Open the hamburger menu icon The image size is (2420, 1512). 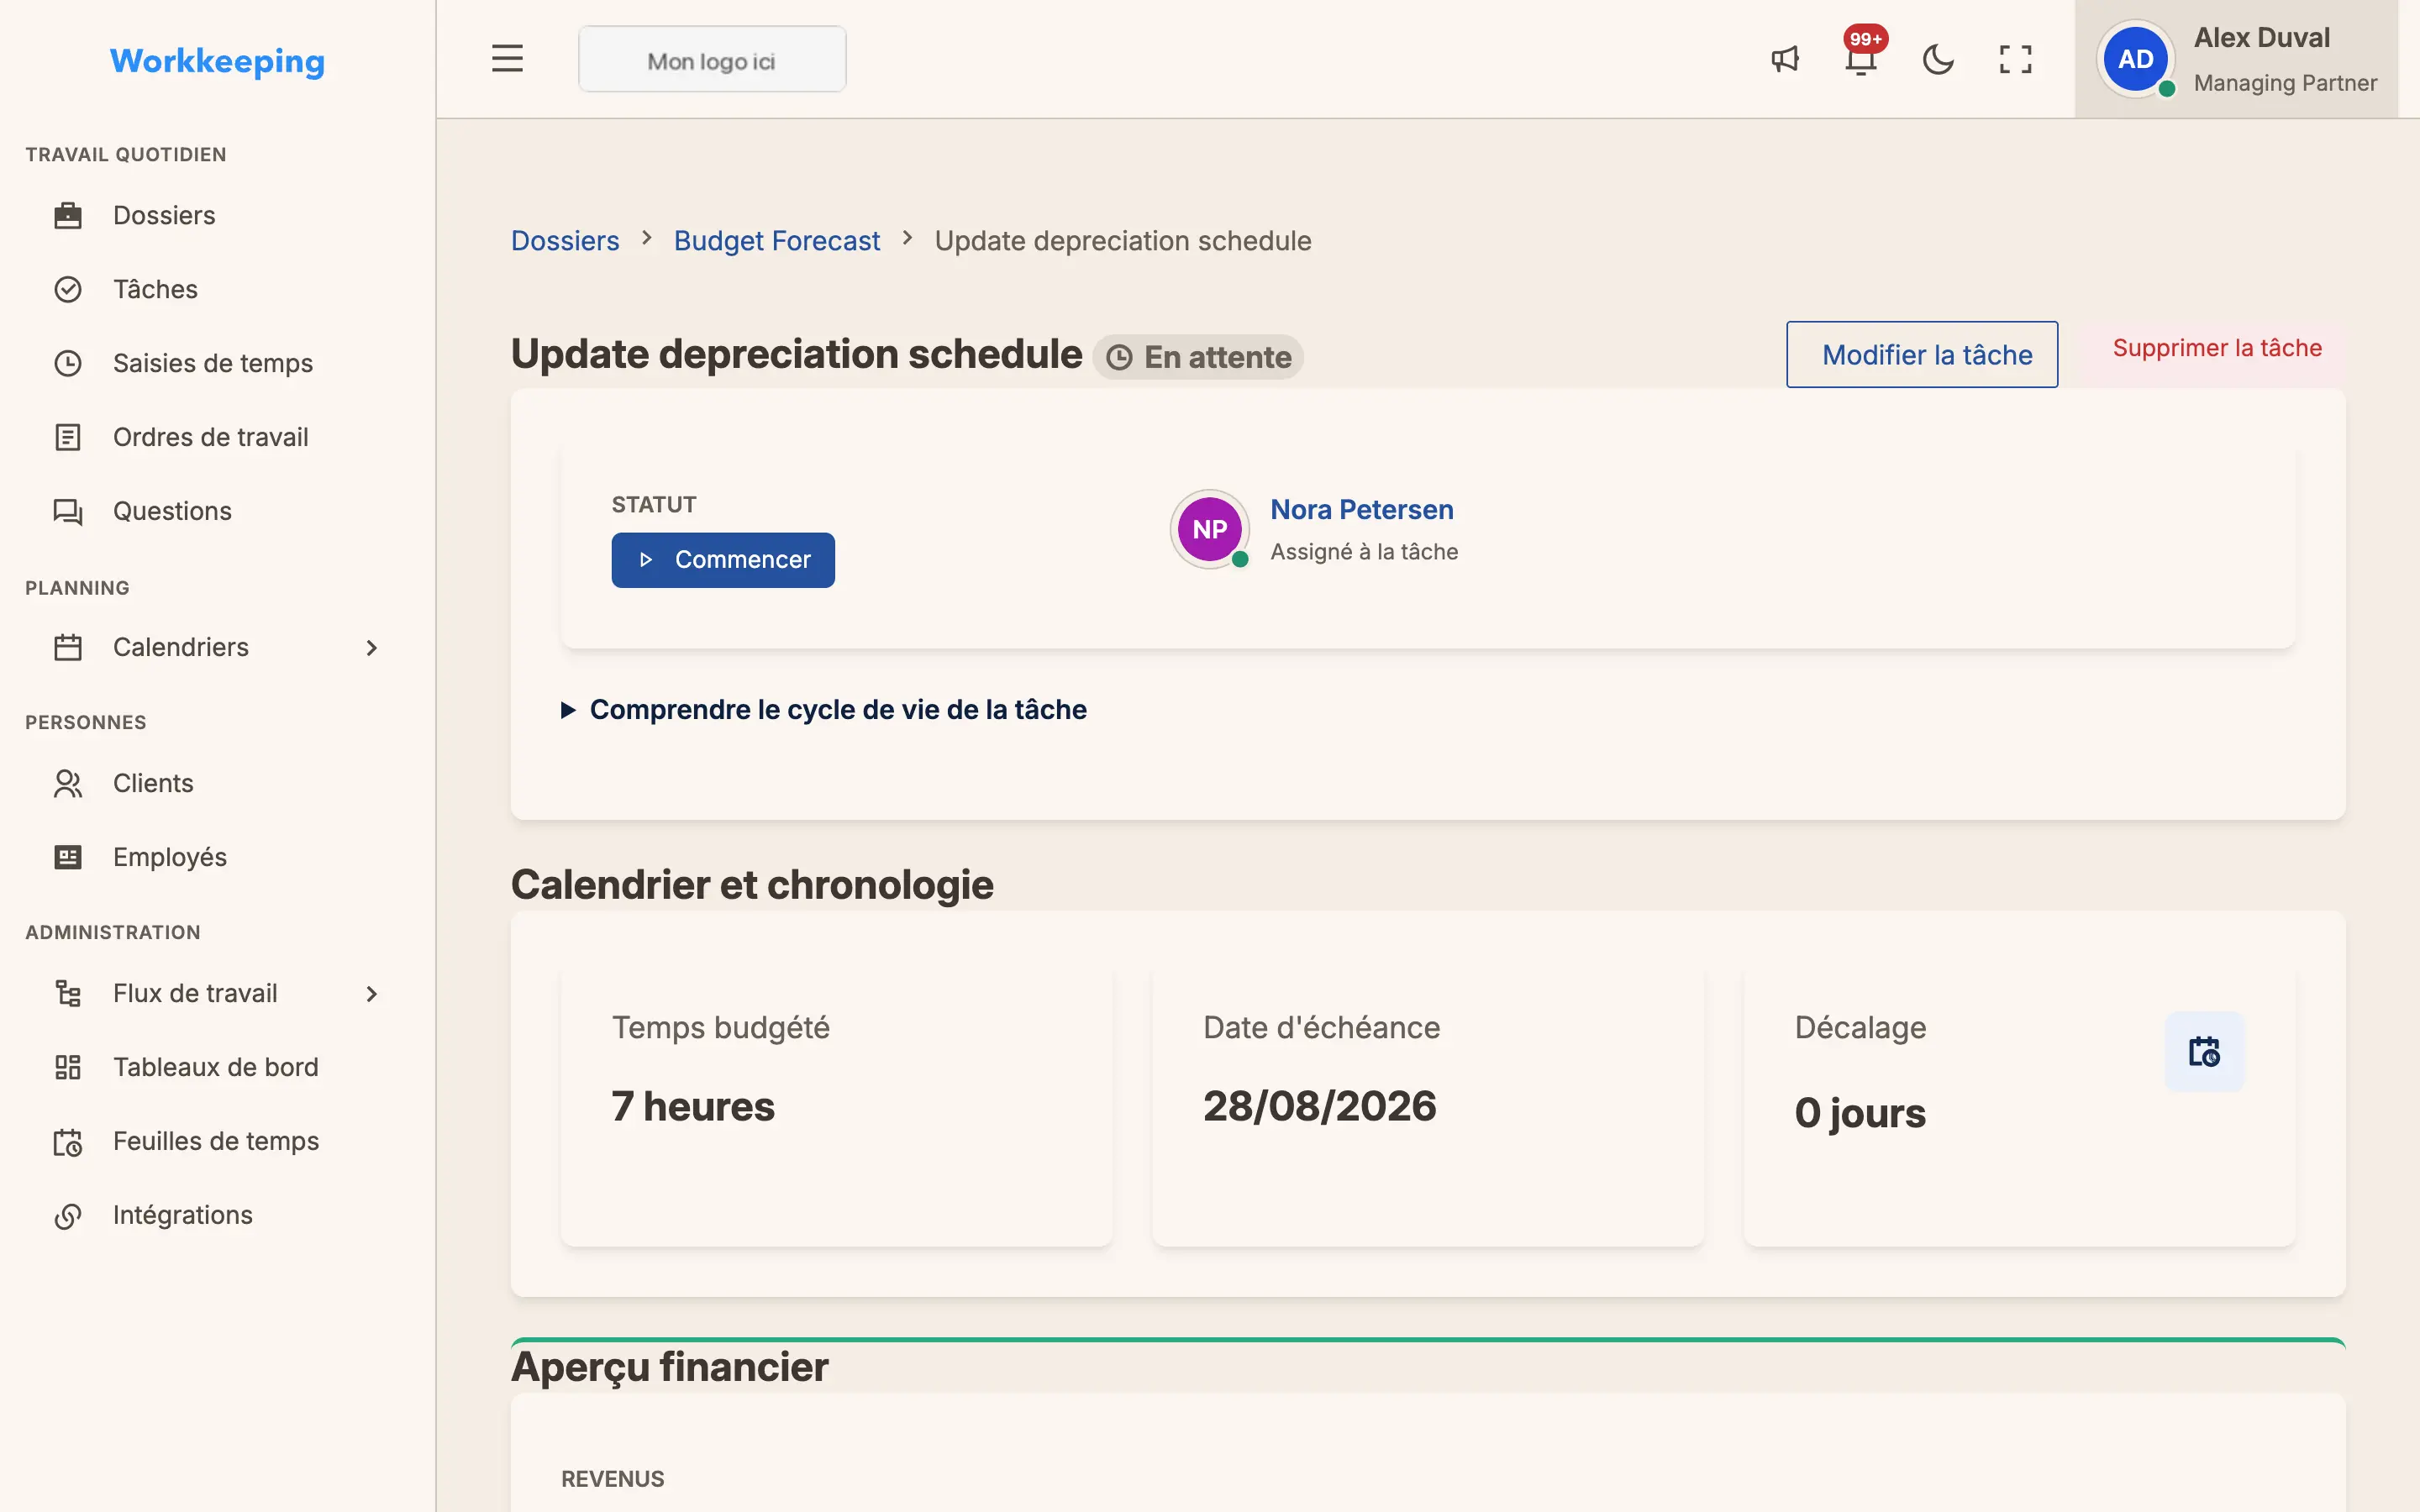[507, 59]
